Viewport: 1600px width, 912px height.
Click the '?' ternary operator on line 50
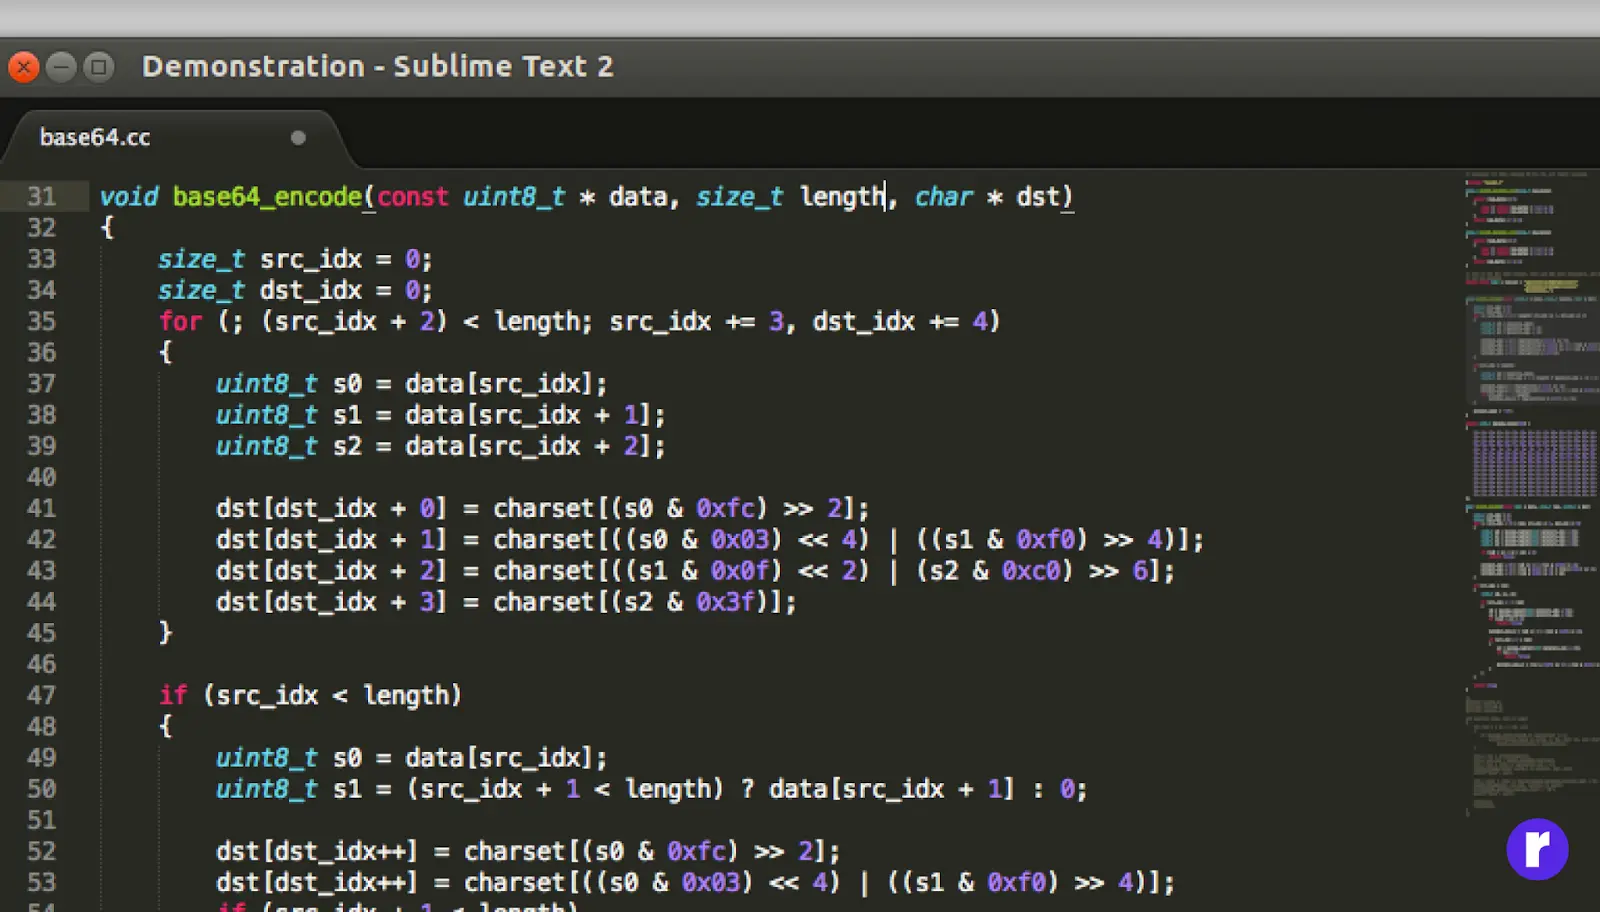pyautogui.click(x=748, y=789)
